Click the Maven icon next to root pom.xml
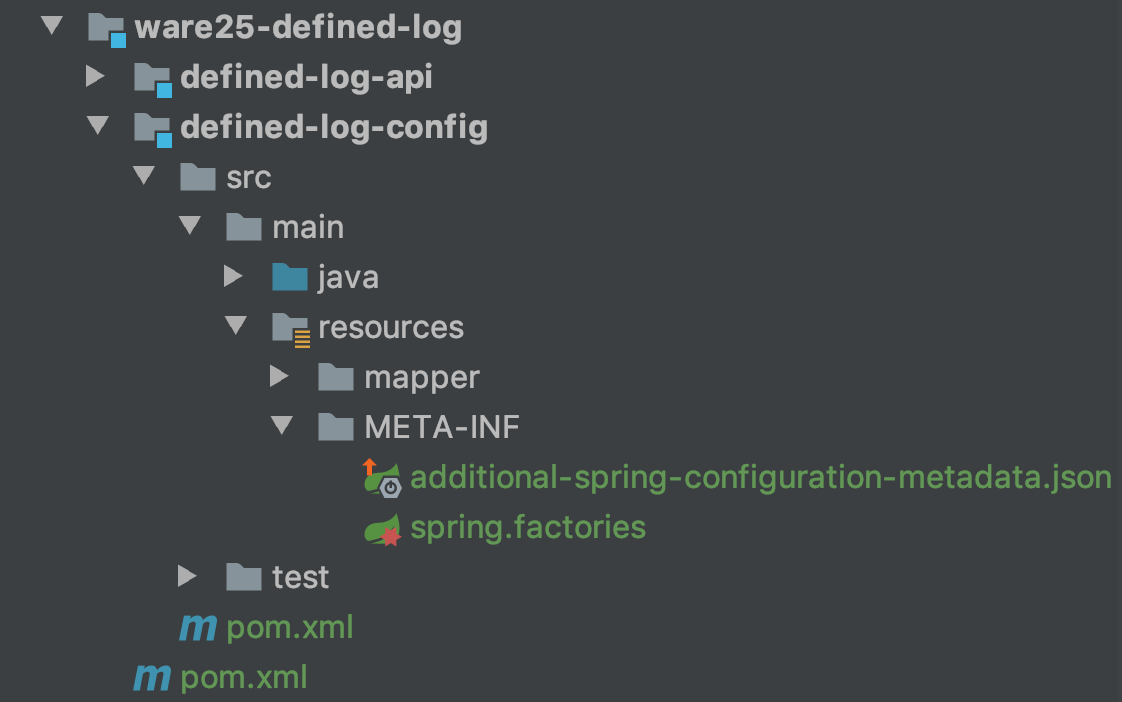The image size is (1122, 702). [151, 677]
